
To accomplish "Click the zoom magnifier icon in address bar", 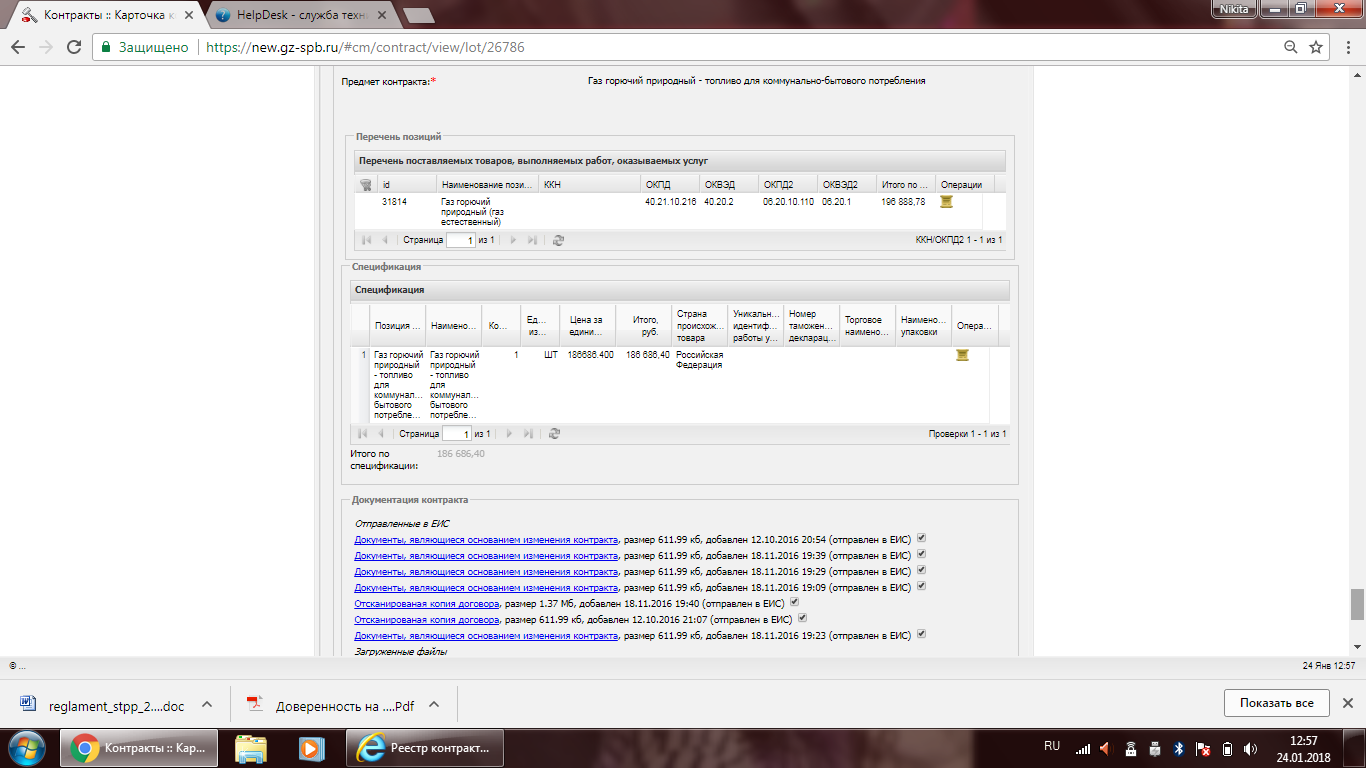I will click(x=1291, y=47).
